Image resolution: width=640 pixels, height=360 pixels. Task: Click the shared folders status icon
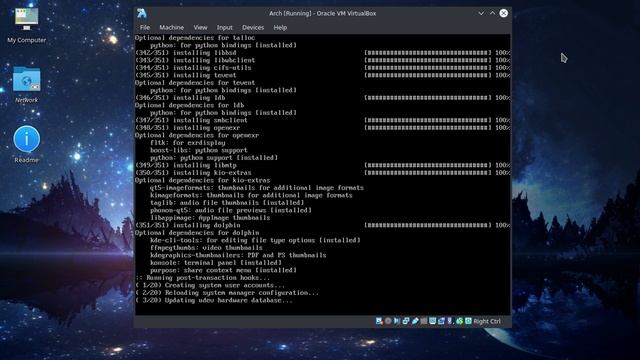424,321
